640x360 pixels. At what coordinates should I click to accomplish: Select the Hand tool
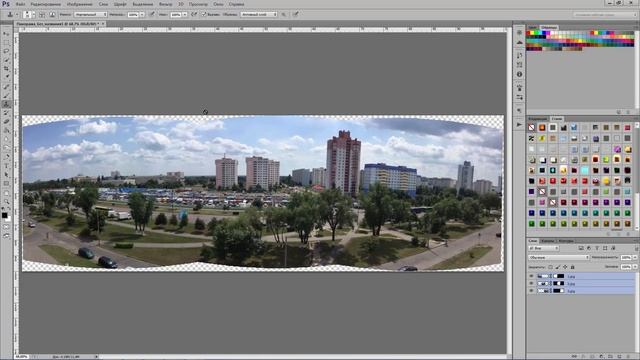click(6, 192)
